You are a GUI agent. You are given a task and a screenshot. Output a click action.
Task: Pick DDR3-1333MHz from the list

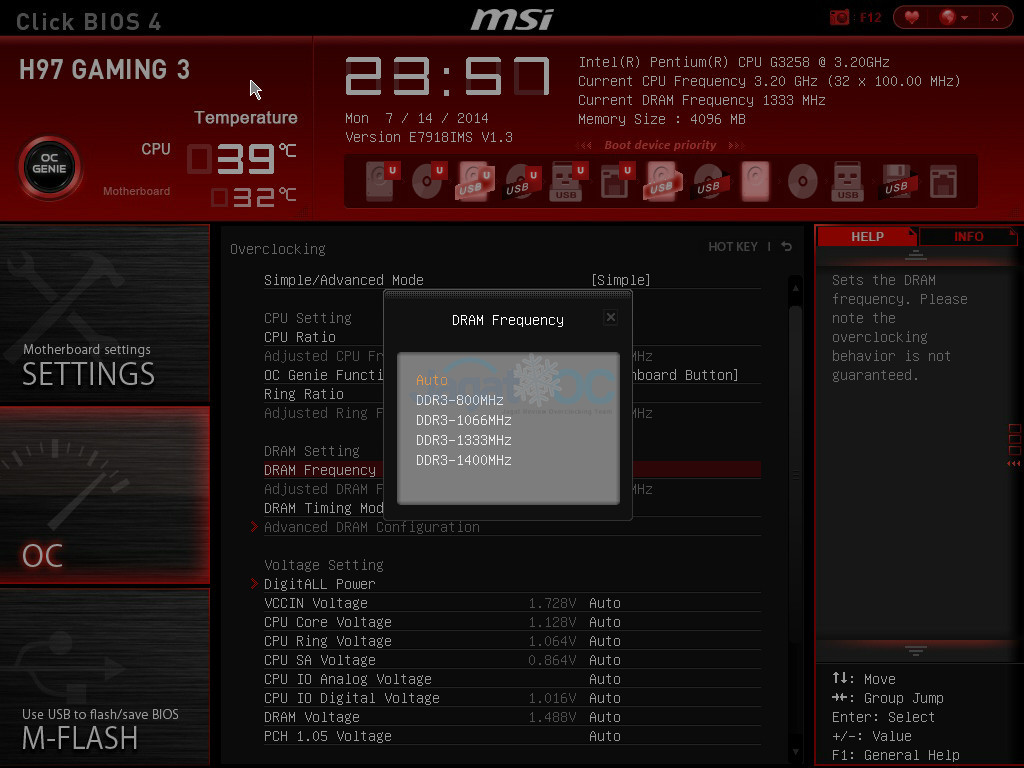[463, 440]
